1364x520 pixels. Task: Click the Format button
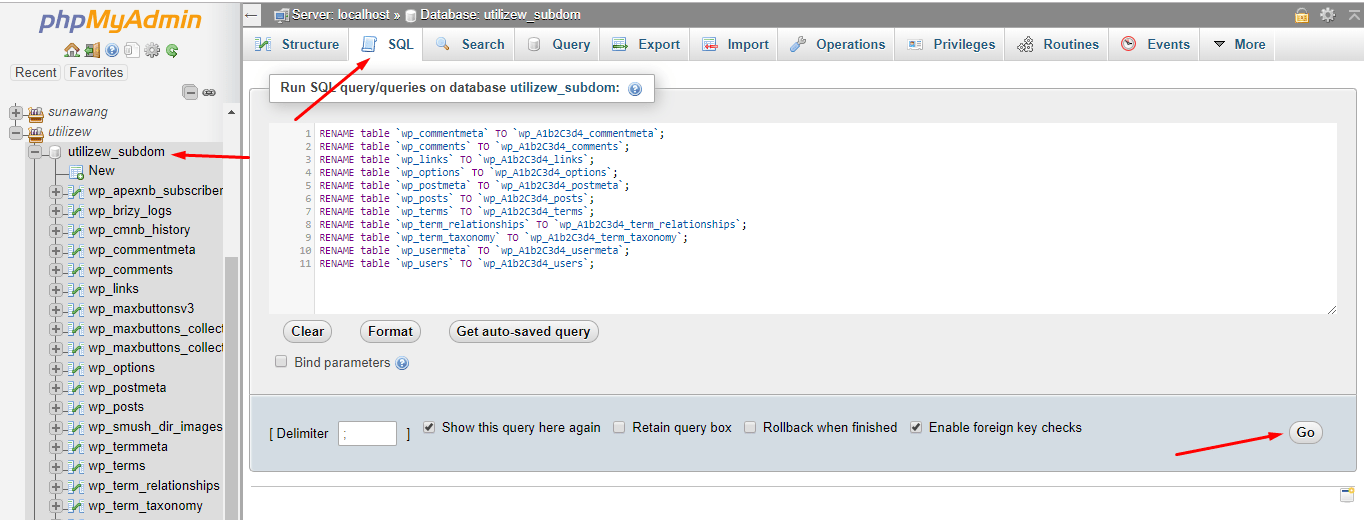[390, 332]
